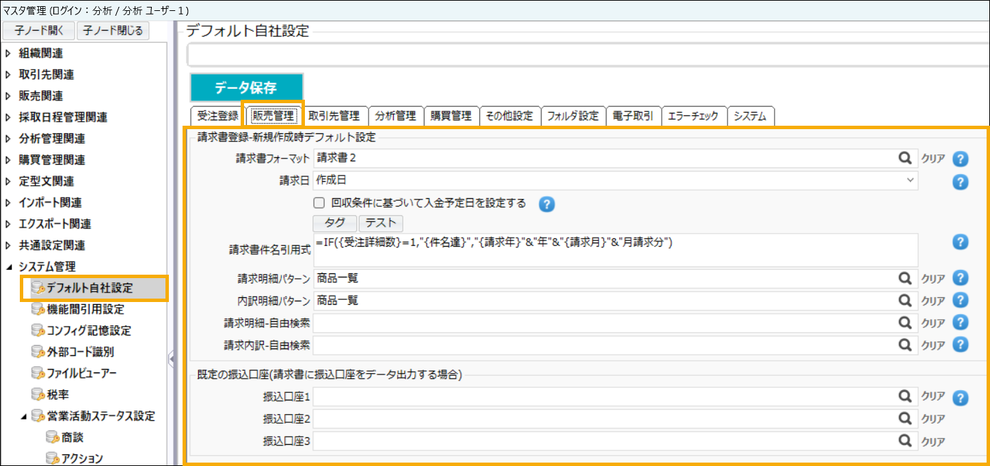Click database icon beside コンフィグ記憶設定
This screenshot has height=466, width=990.
pyautogui.click(x=38, y=331)
